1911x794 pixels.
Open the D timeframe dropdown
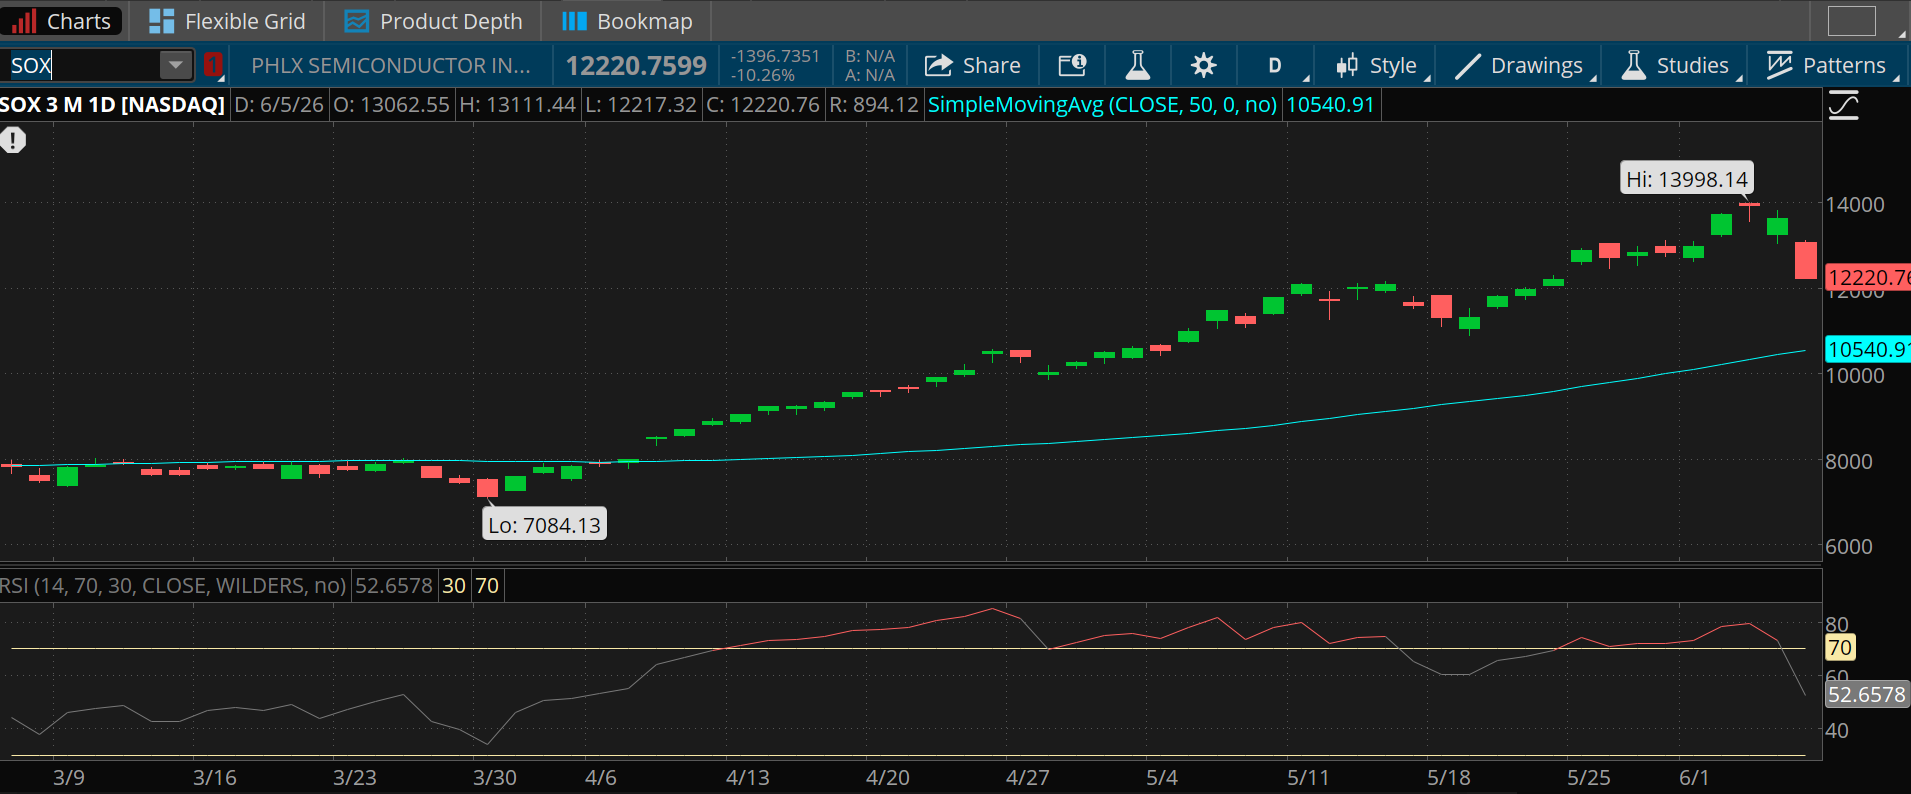[1276, 65]
